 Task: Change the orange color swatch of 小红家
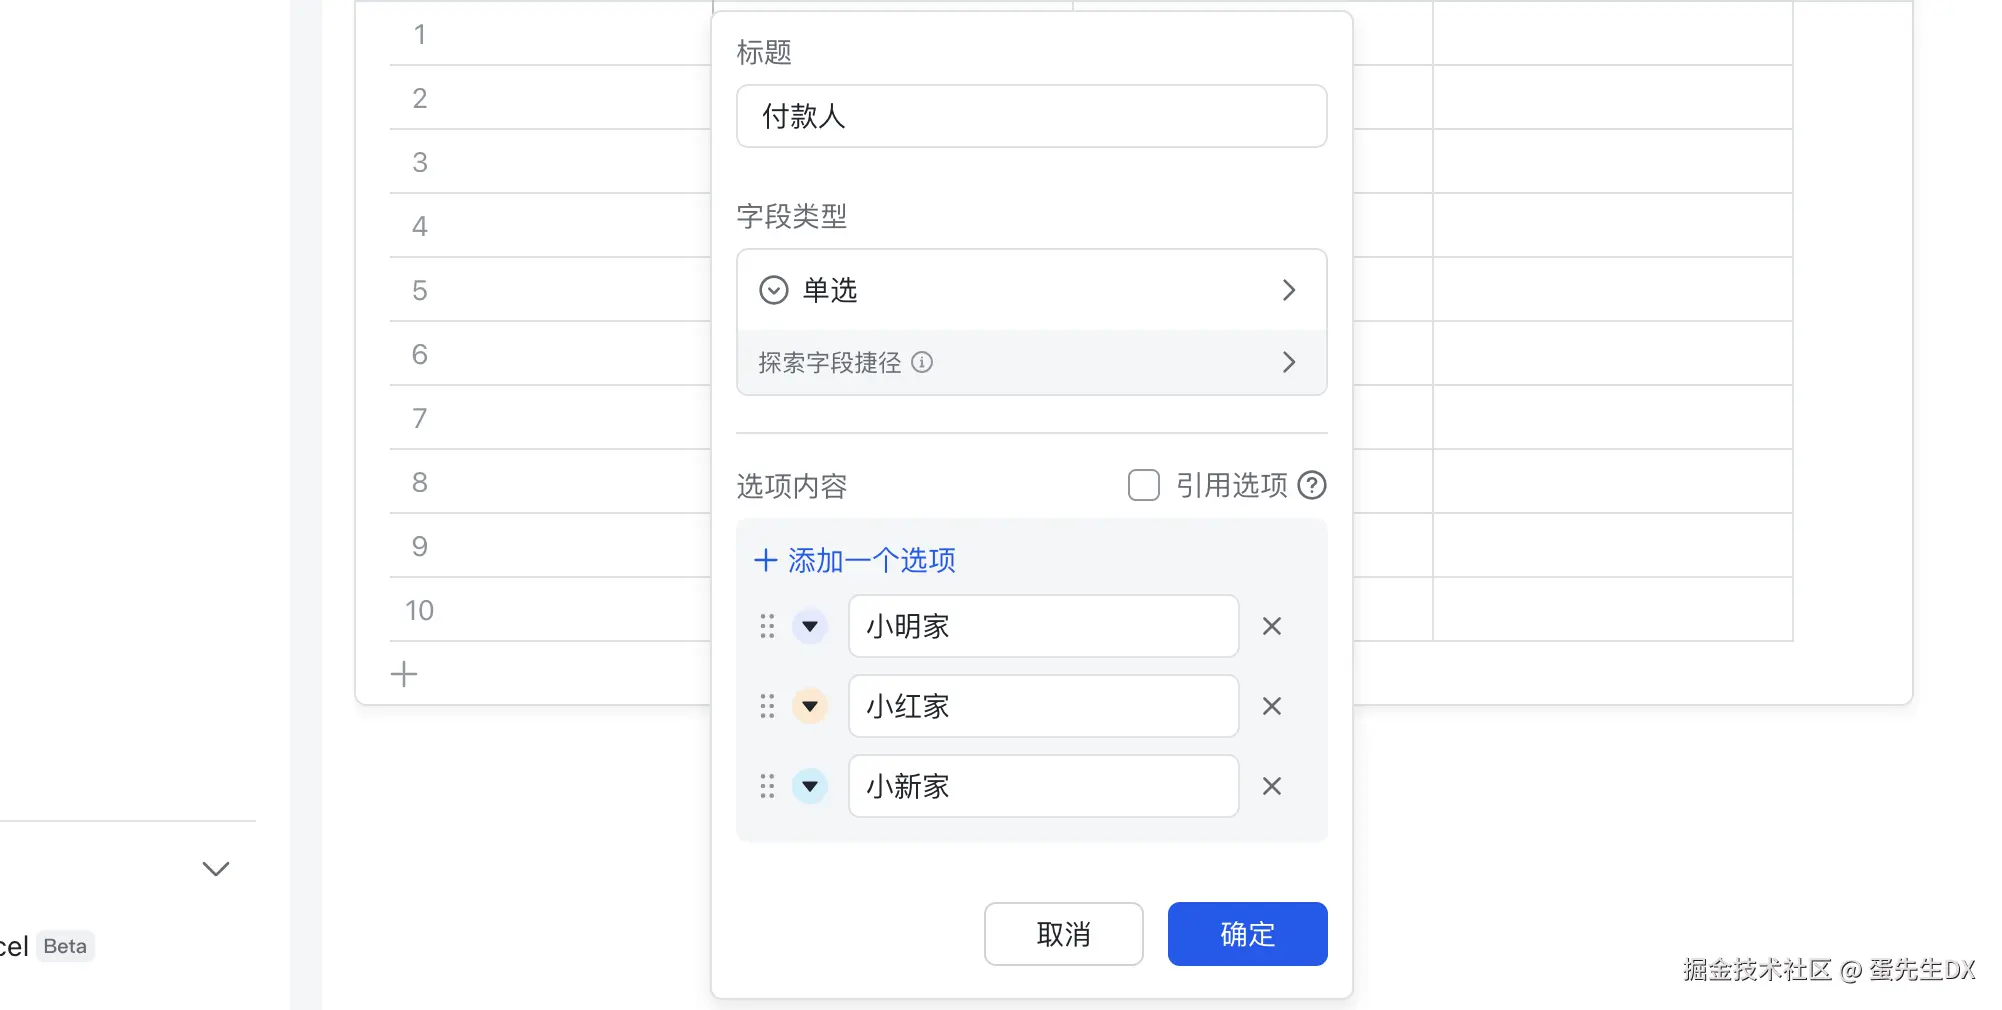(x=810, y=706)
